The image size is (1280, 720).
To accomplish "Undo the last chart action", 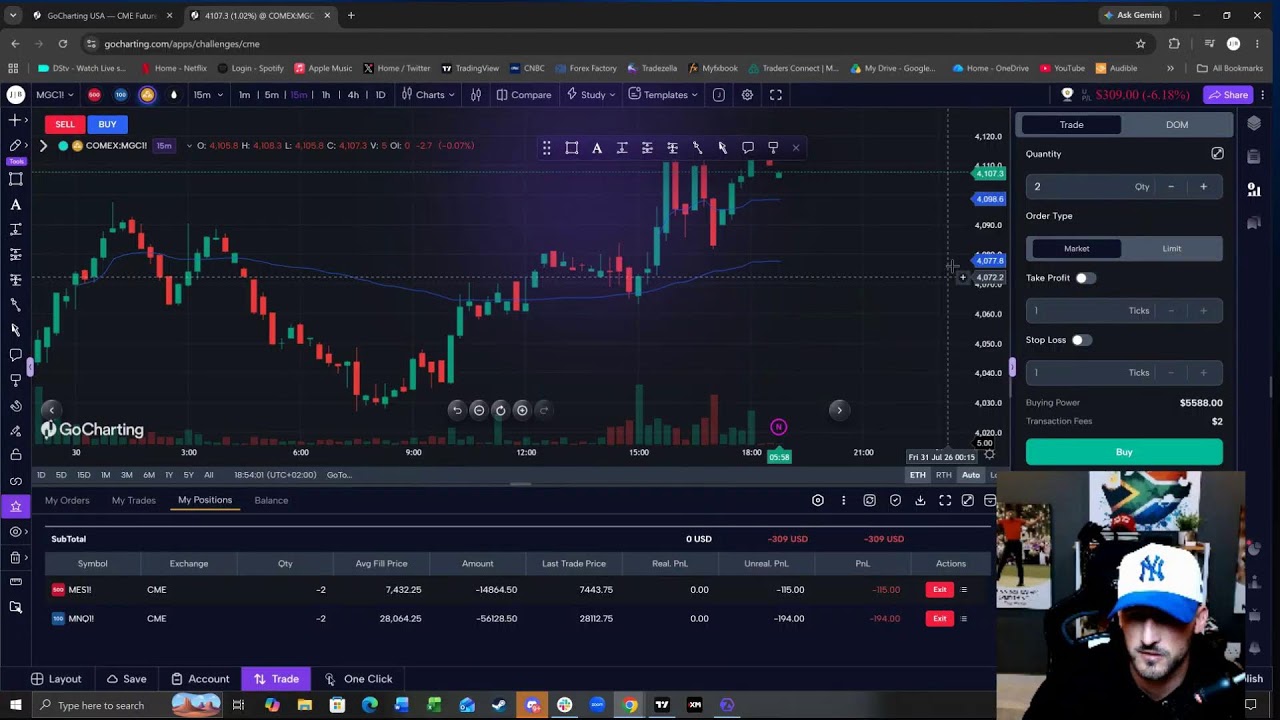I will pos(457,410).
